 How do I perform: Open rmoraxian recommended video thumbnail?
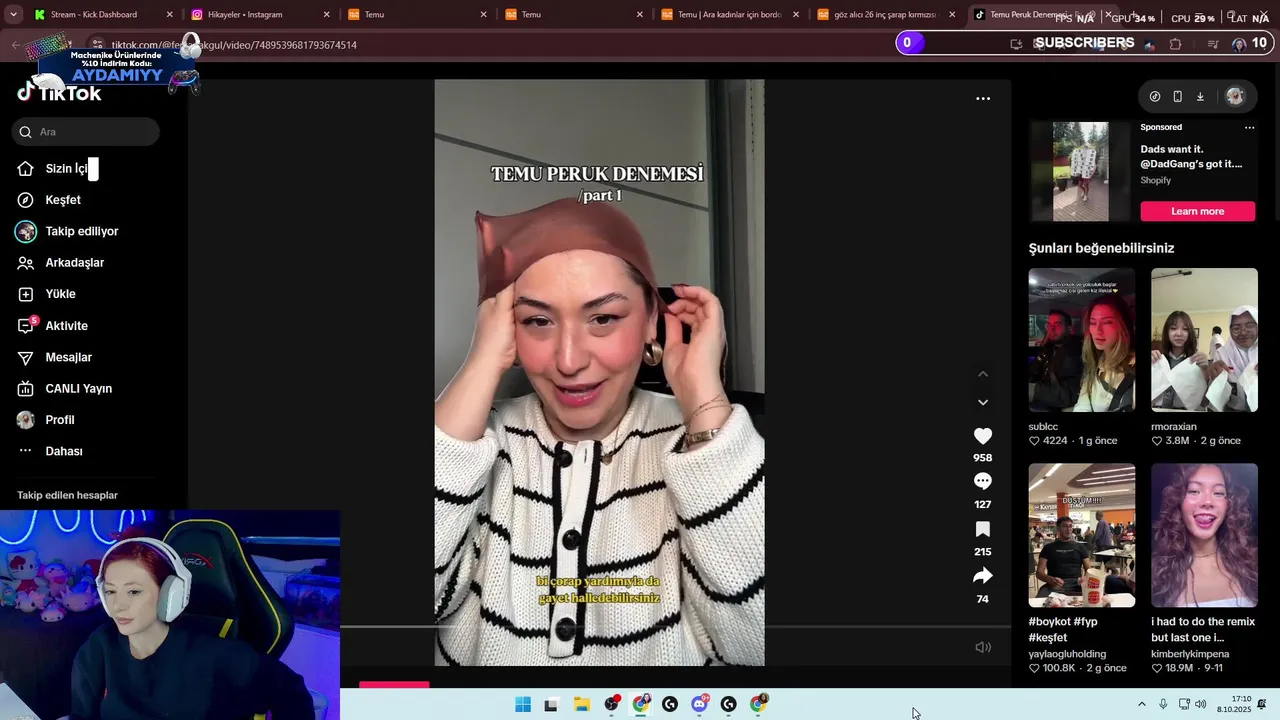(1204, 340)
